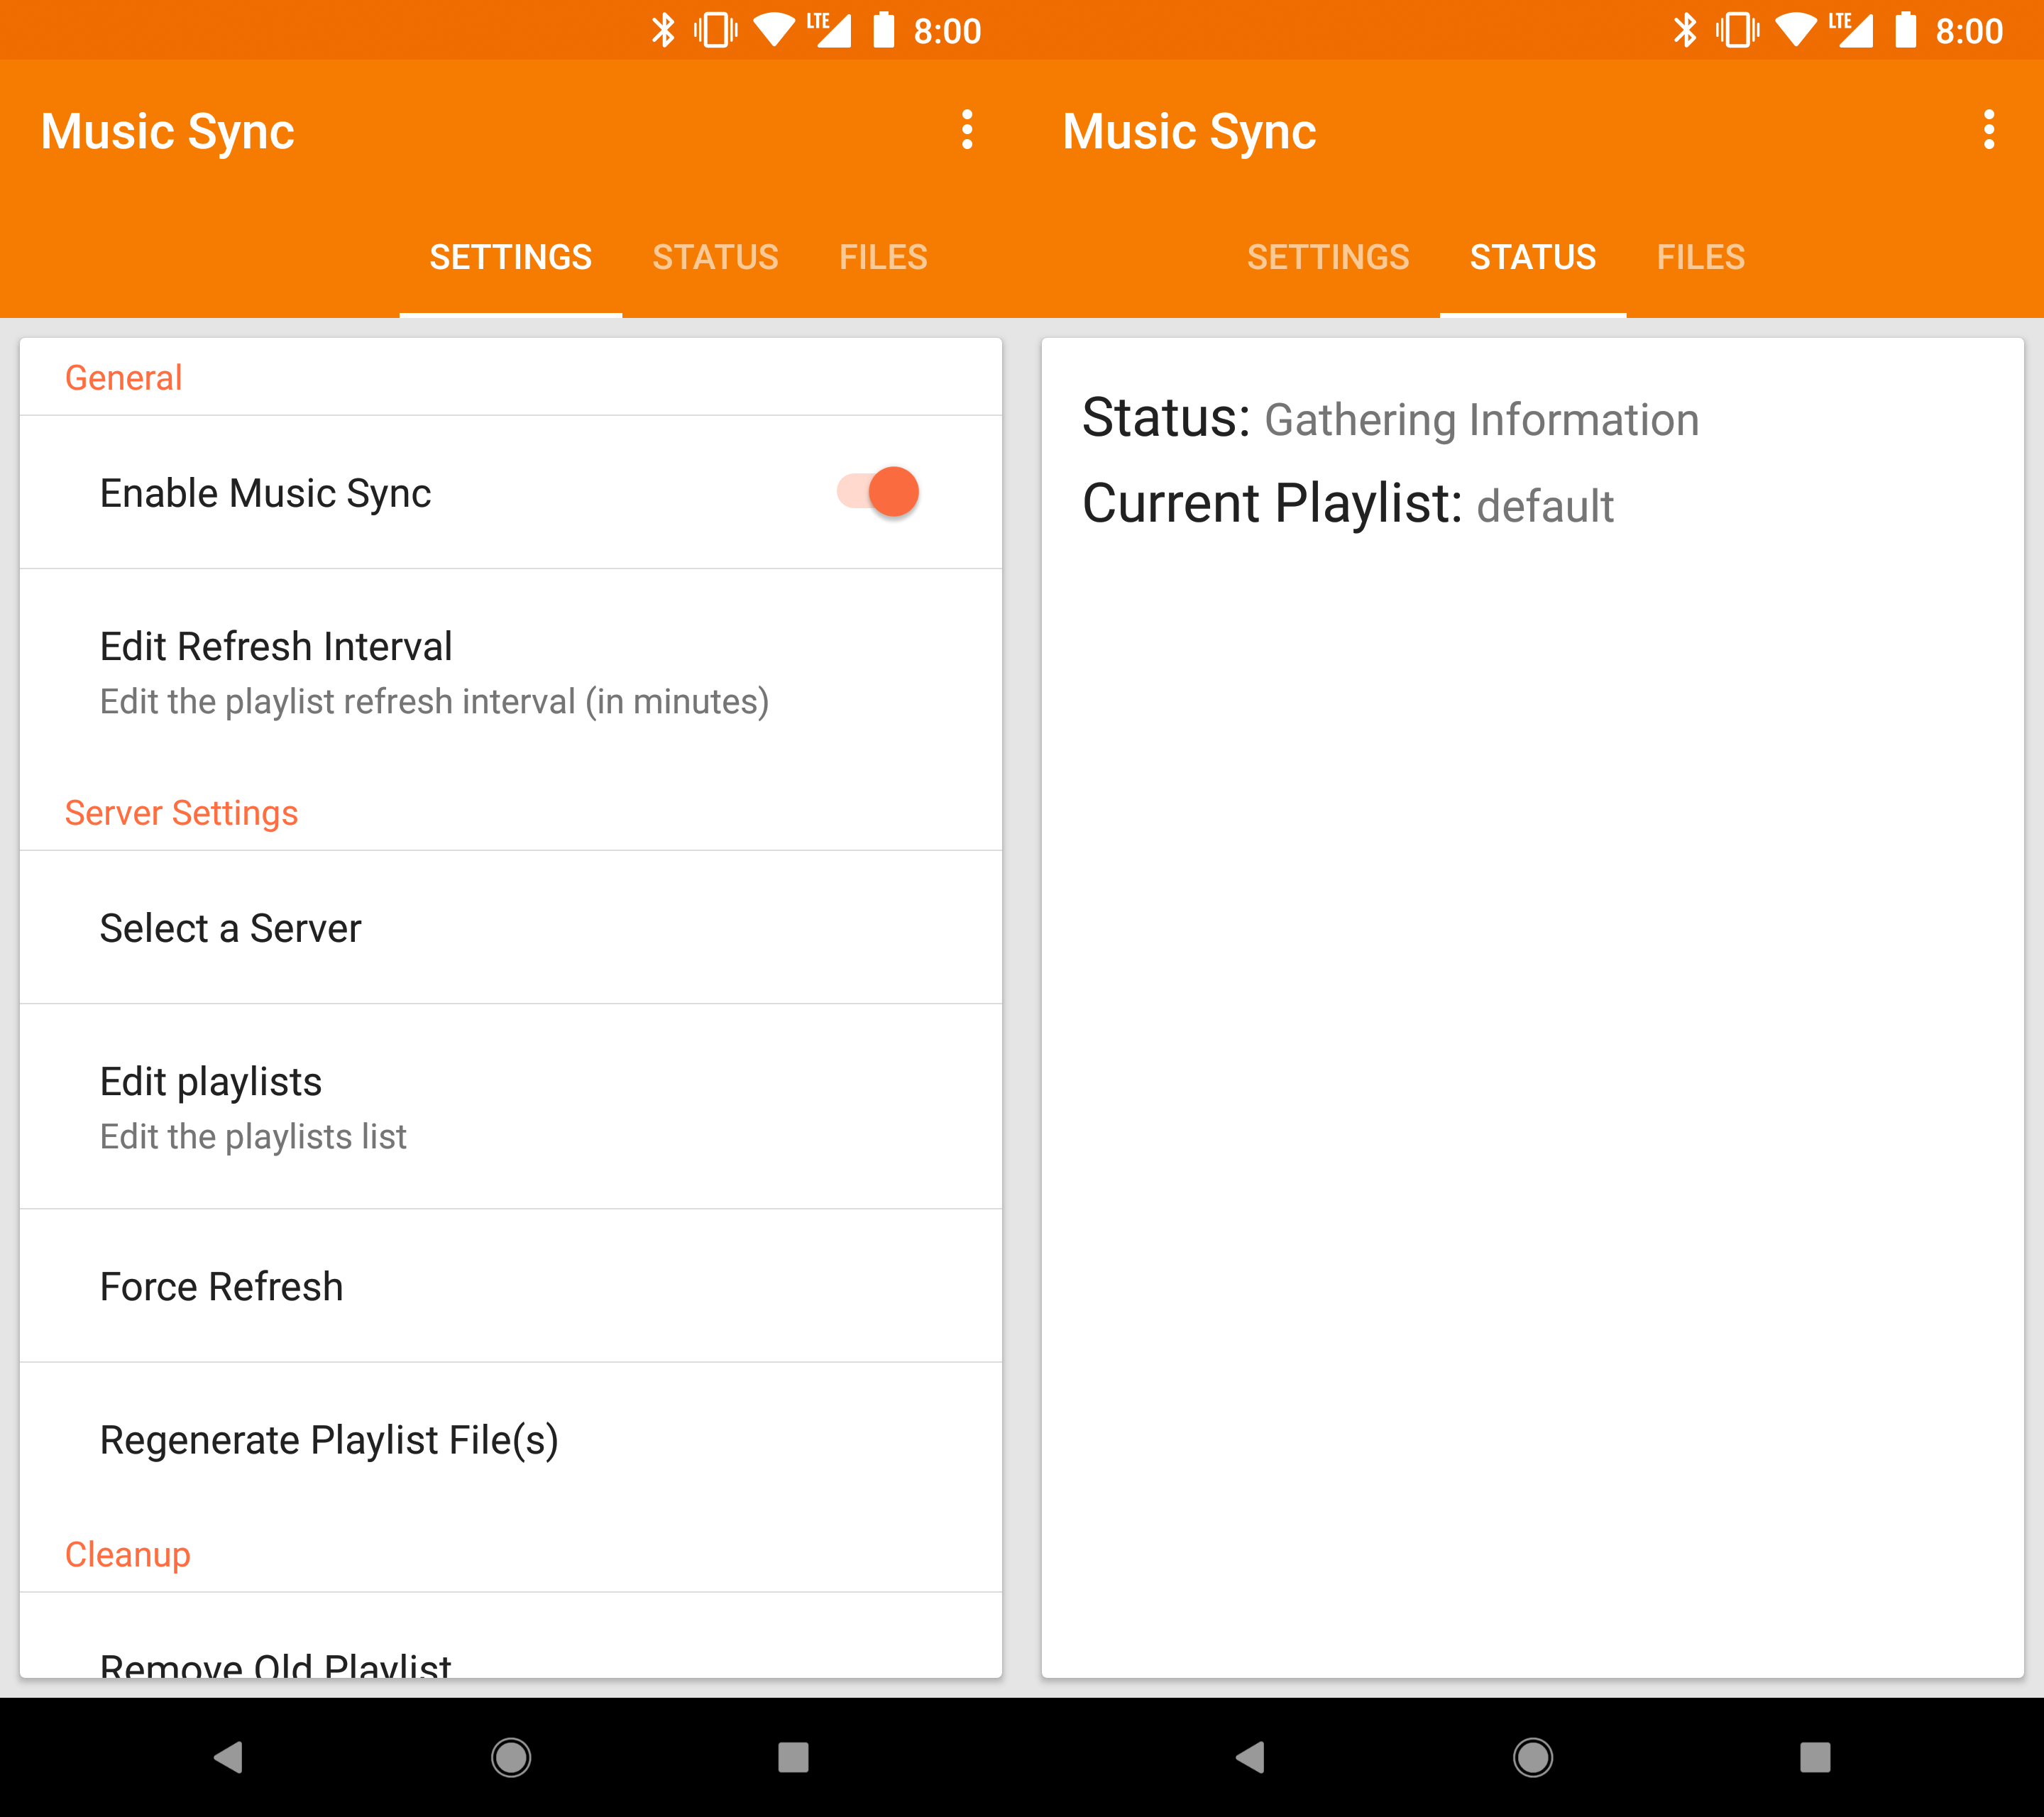This screenshot has width=2044, height=1817.
Task: Tap LTE signal icon in right status bar
Action: 1851,30
